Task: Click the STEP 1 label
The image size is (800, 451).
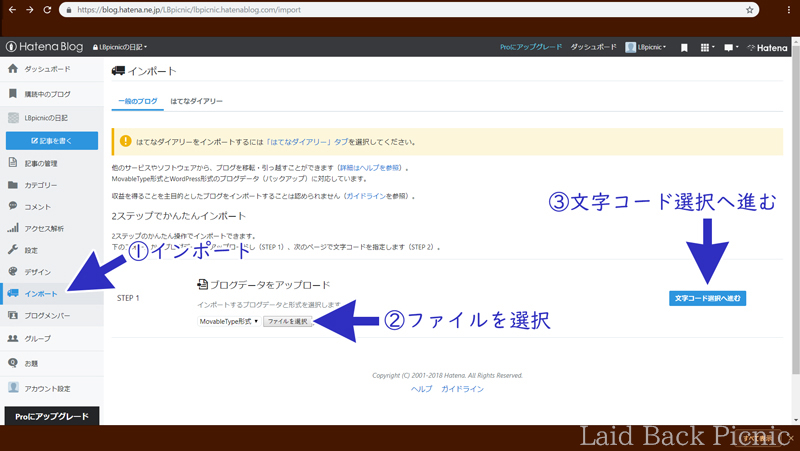Action: click(x=128, y=298)
